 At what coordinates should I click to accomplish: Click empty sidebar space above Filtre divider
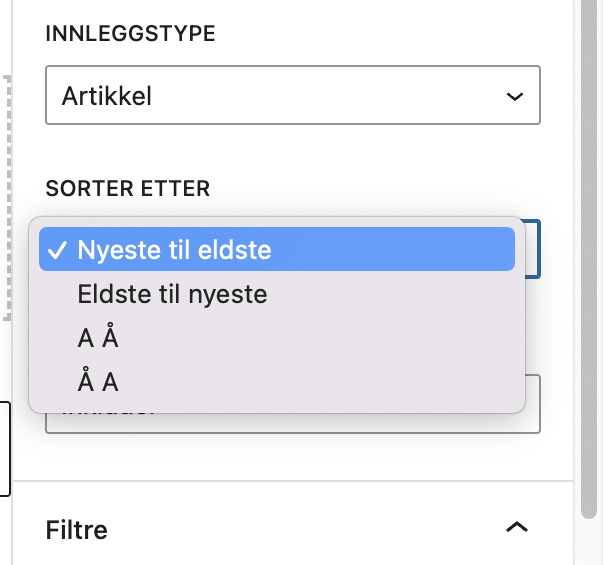click(300, 458)
